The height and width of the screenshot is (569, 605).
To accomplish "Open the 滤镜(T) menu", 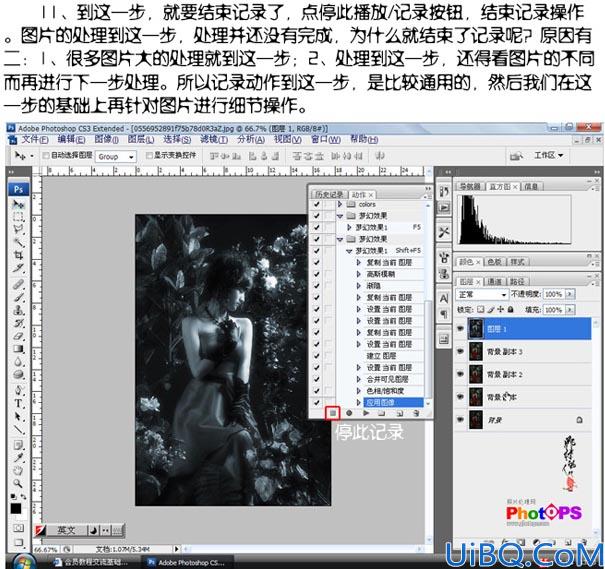I will coord(214,139).
